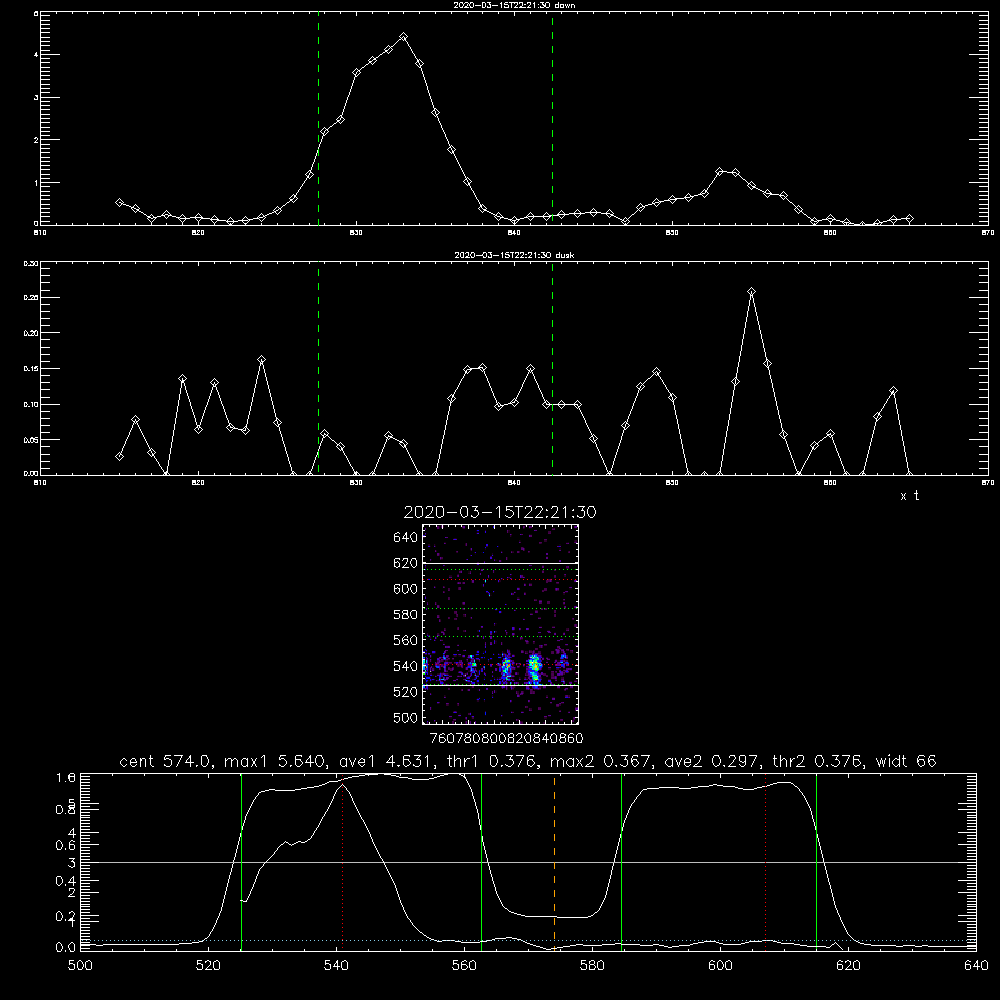Click the right green dashed line in the dawn plot
This screenshot has height=1000, width=1000.
point(552,118)
